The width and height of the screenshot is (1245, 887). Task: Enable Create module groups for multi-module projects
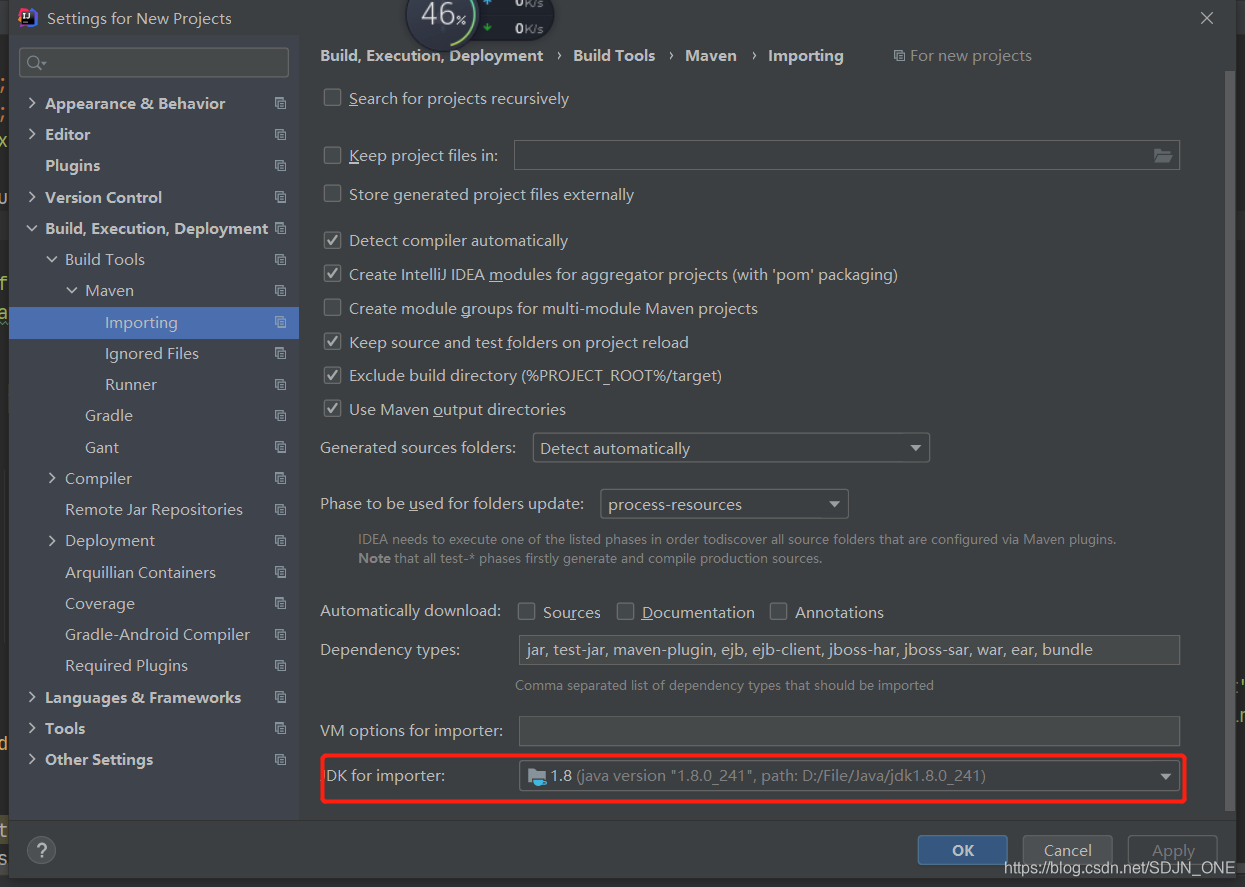[x=332, y=308]
